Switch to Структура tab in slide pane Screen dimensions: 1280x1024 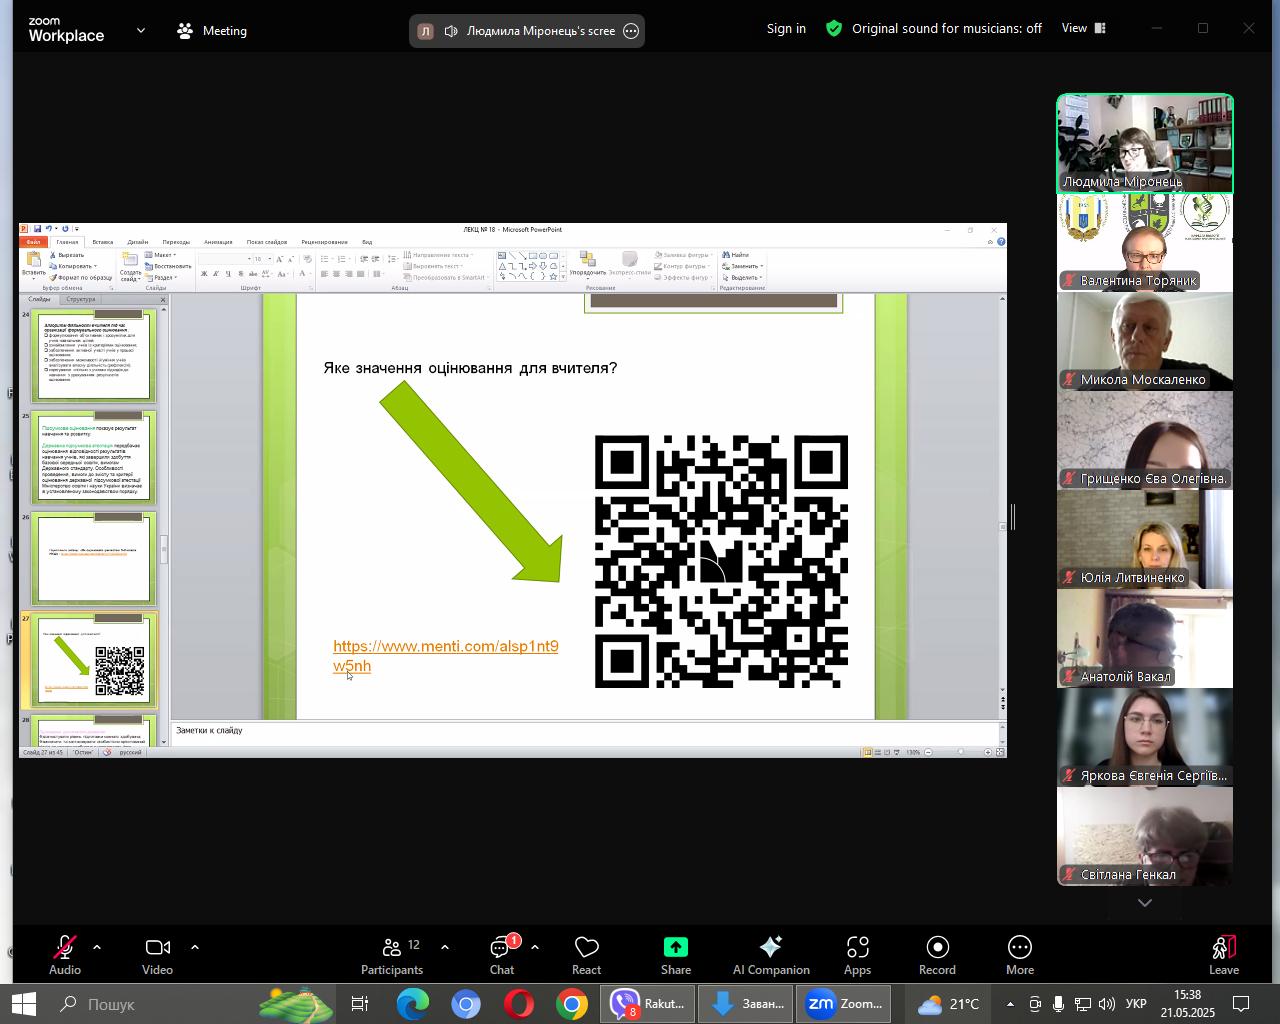pos(81,299)
